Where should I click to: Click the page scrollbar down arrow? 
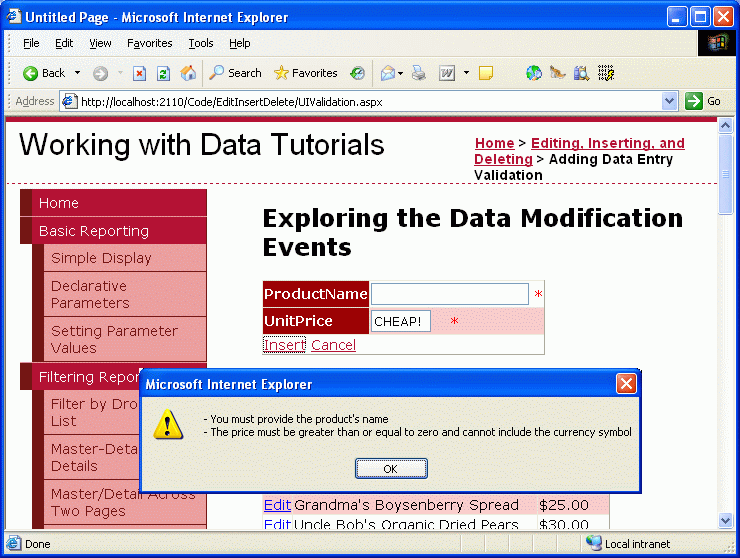point(725,521)
